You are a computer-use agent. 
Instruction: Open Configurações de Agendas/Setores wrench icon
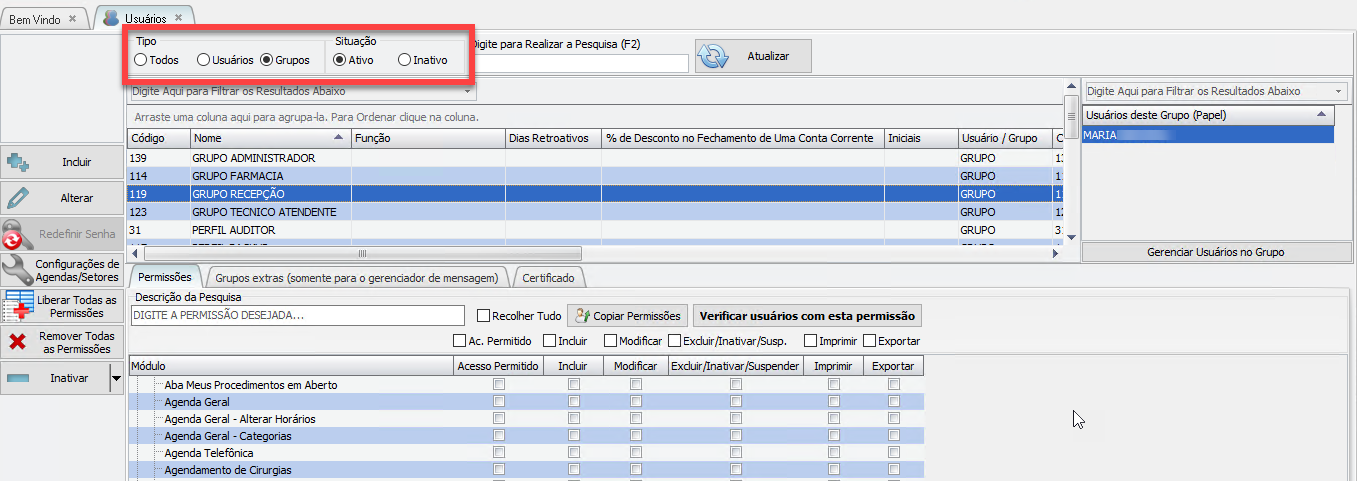[x=15, y=270]
